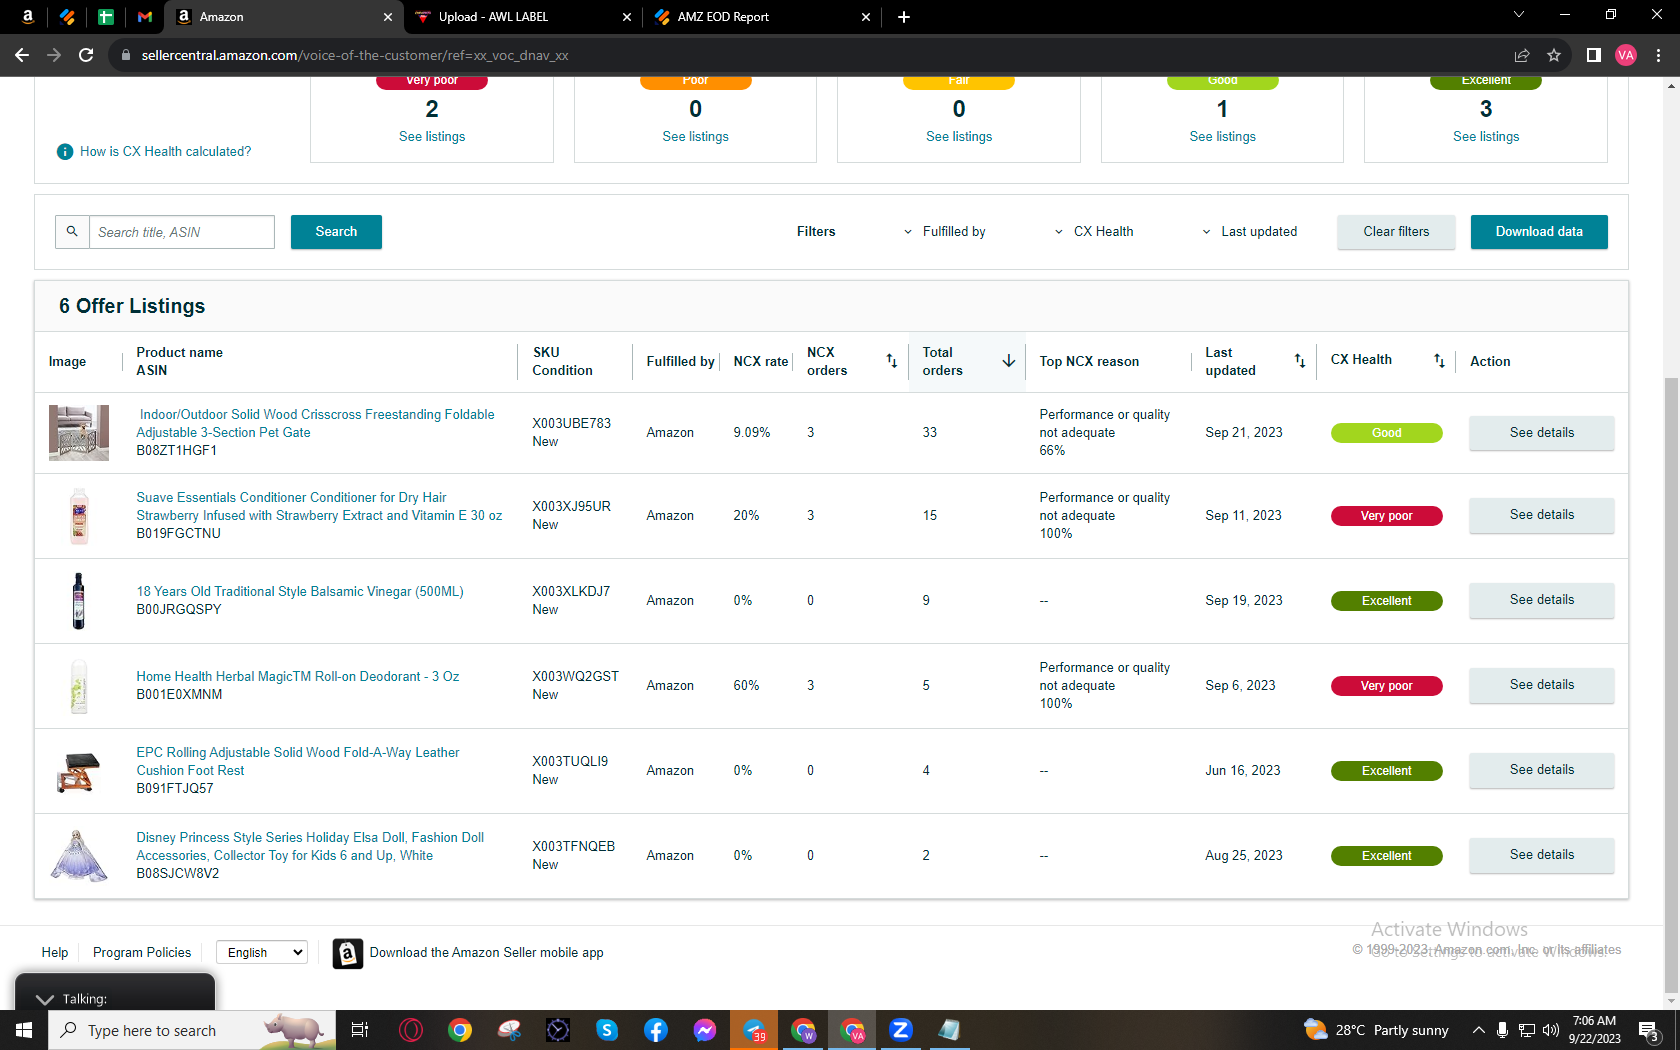This screenshot has height=1050, width=1680.
Task: Expand the Talking panel chevron
Action: tap(45, 999)
